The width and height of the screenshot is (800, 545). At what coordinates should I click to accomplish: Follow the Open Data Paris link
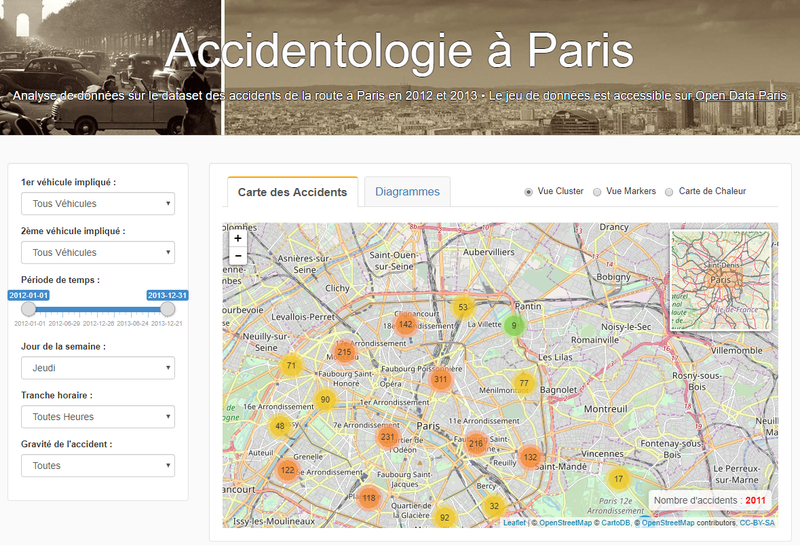click(x=741, y=95)
